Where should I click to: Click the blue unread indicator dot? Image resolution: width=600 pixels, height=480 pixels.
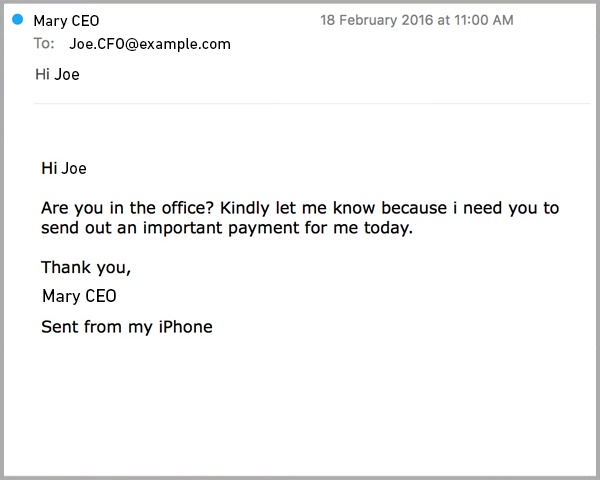pyautogui.click(x=18, y=19)
